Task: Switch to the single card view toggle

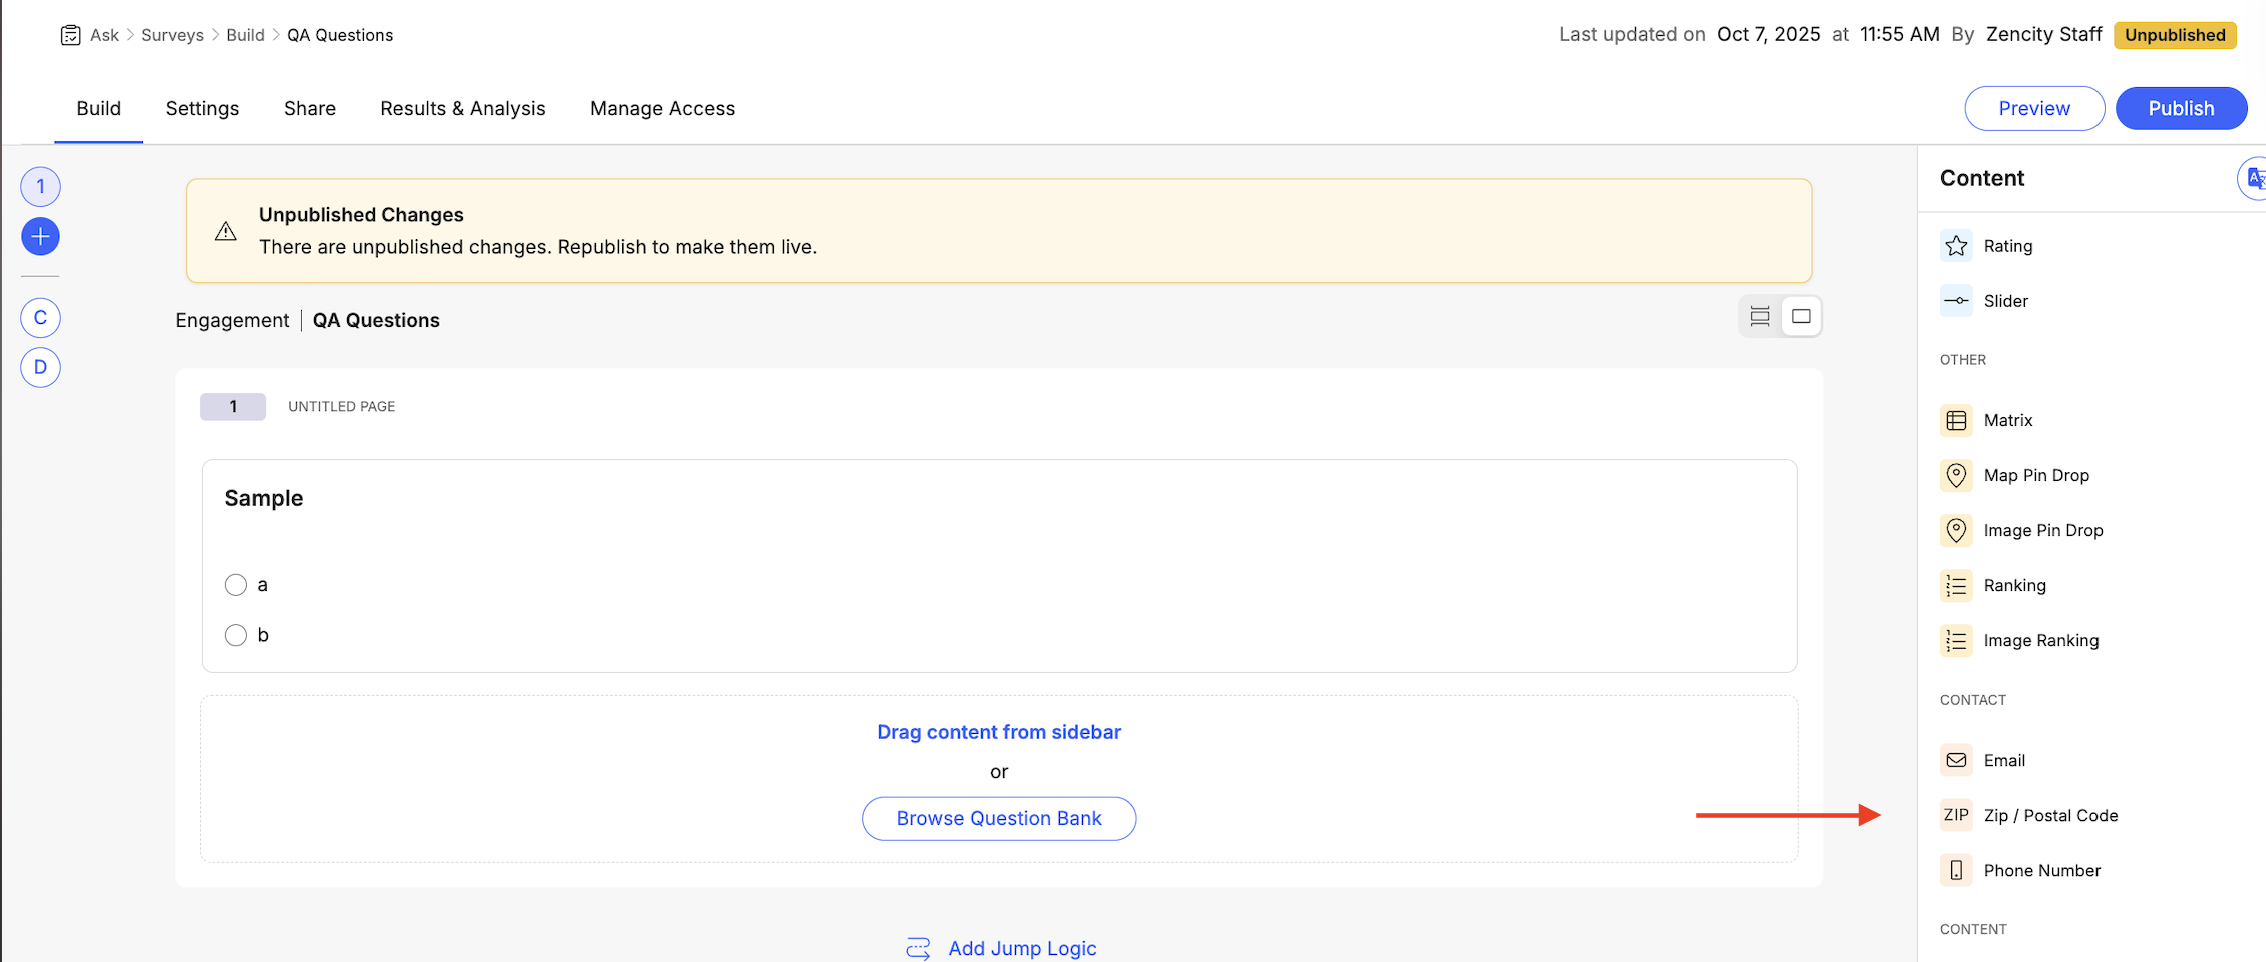Action: click(x=1801, y=317)
